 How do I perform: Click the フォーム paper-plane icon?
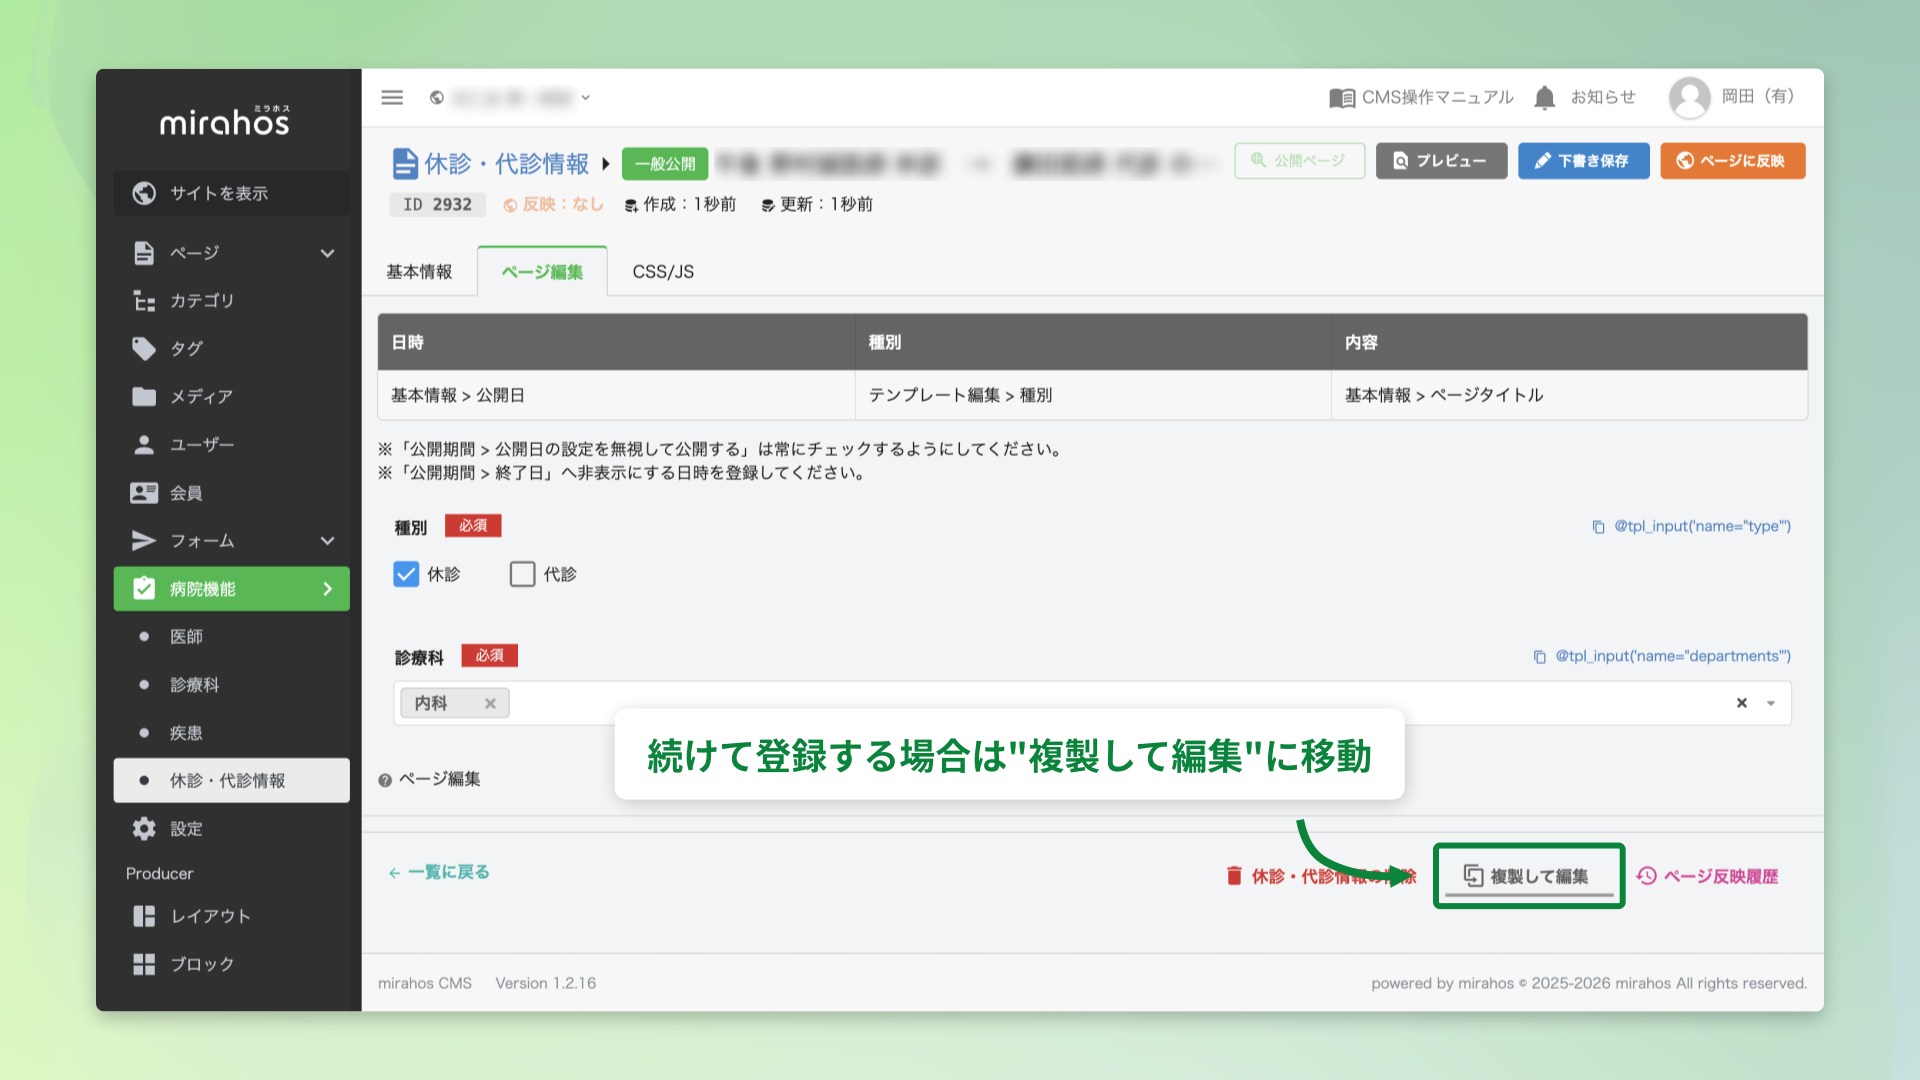pyautogui.click(x=144, y=541)
